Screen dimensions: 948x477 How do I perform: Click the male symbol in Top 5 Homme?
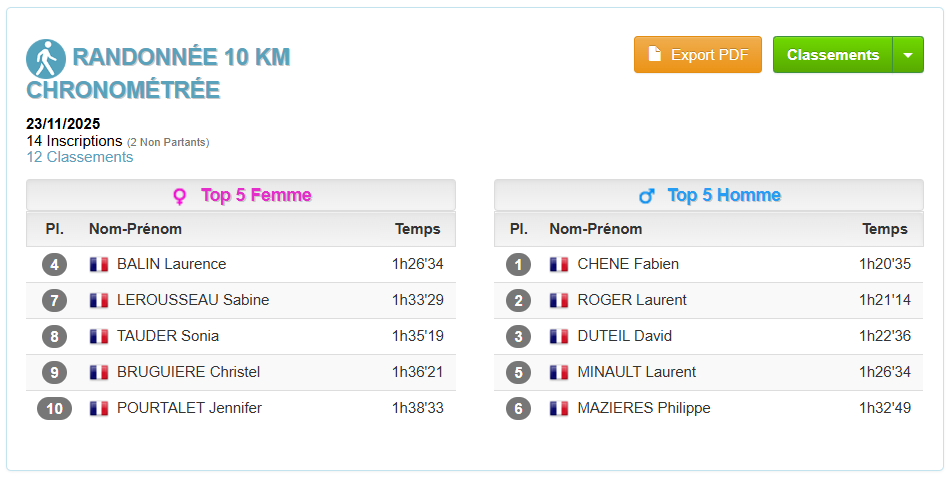[x=647, y=196]
